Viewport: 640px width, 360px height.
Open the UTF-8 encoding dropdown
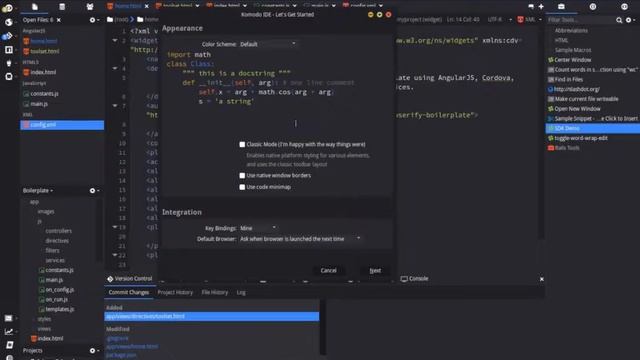pyautogui.click(x=500, y=20)
